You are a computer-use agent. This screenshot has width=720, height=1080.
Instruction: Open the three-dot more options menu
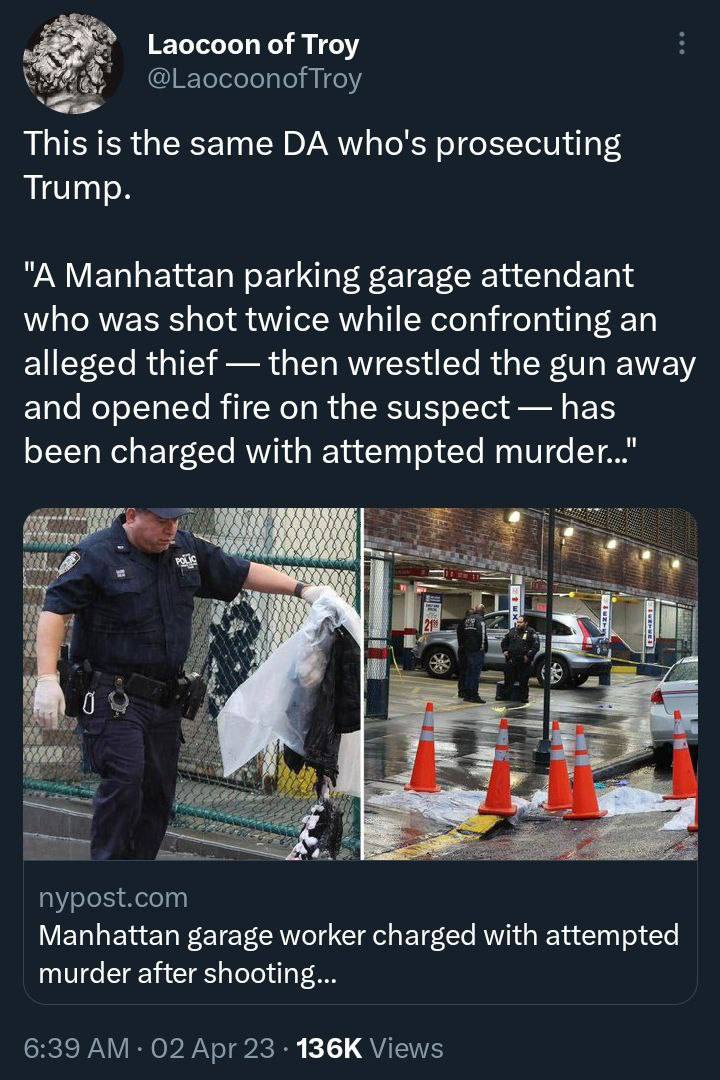click(681, 43)
